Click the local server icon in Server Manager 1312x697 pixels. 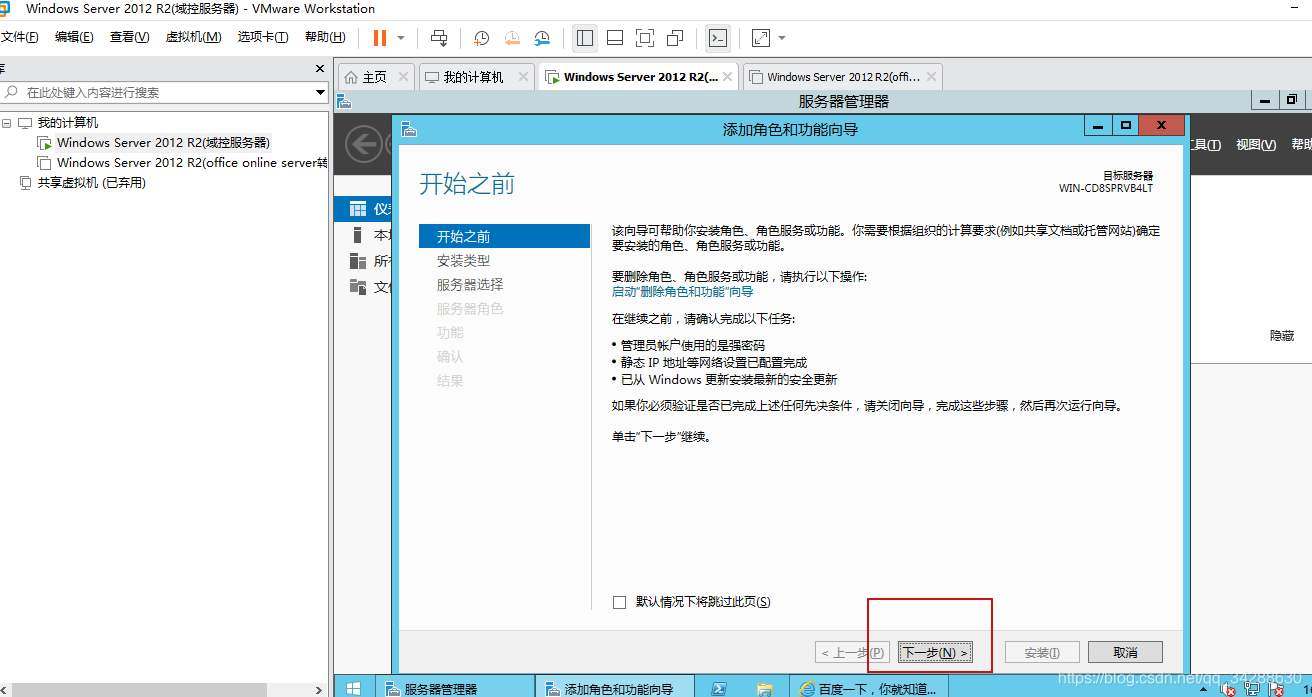[x=358, y=235]
